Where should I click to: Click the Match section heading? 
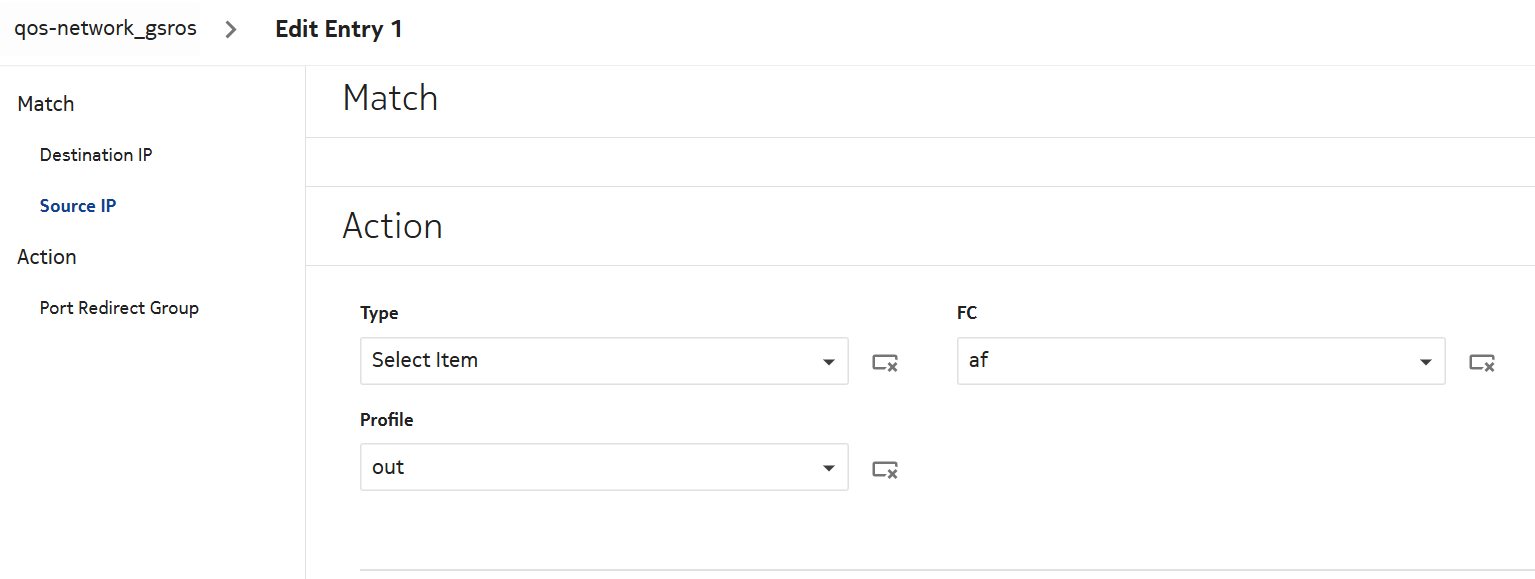(390, 98)
